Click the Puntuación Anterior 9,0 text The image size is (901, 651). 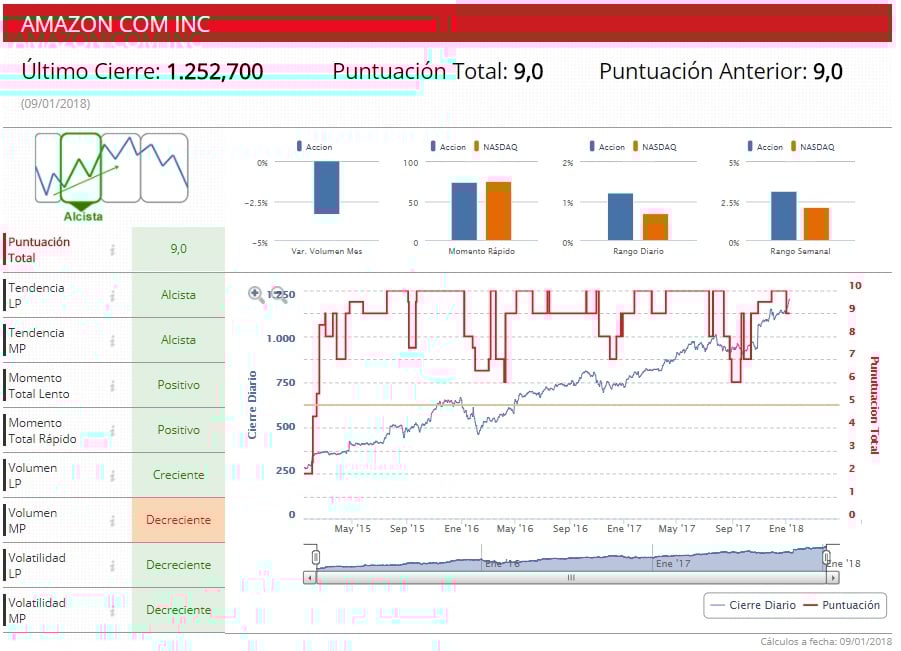coord(721,71)
